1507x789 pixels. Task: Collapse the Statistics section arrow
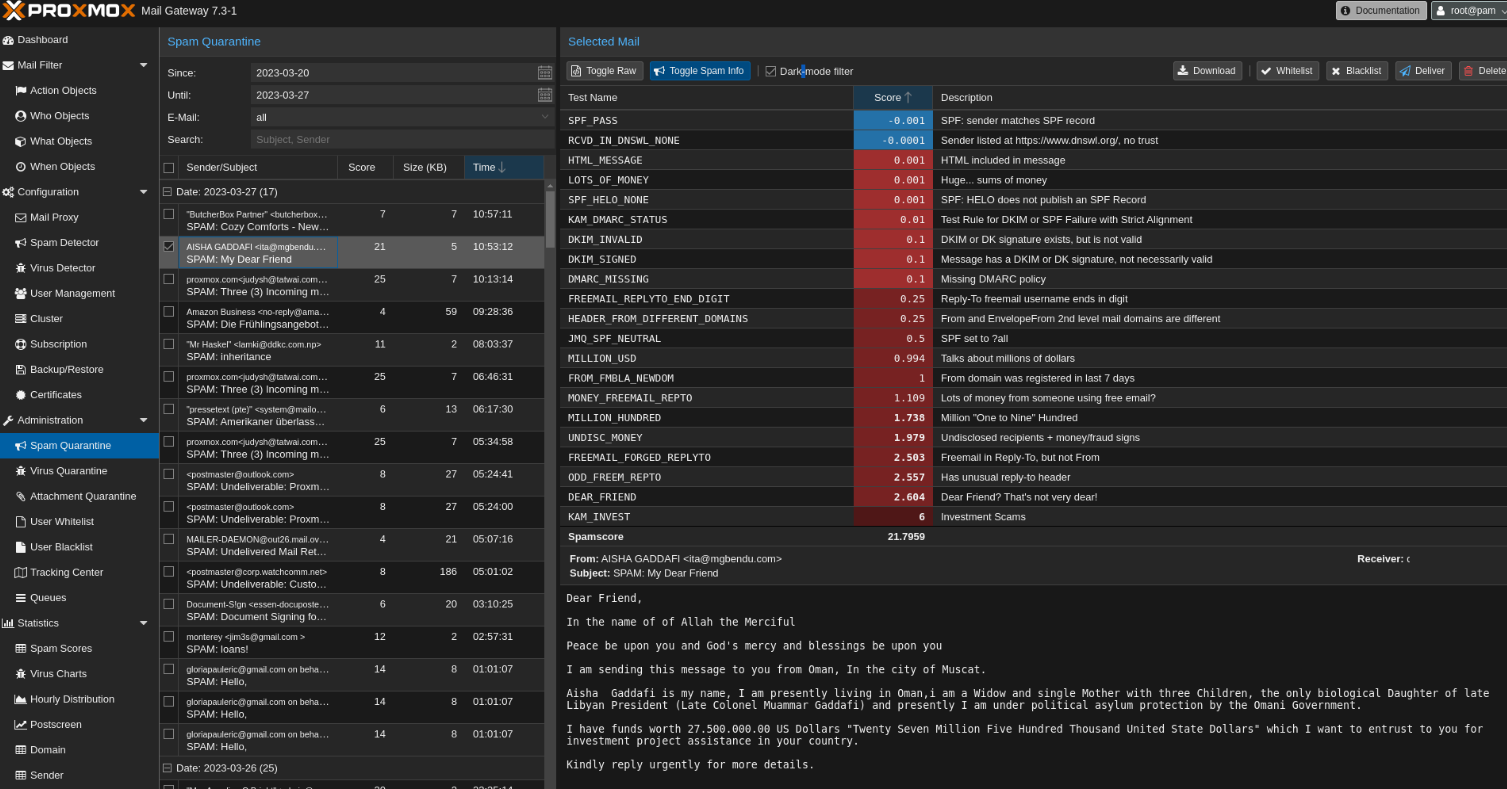(x=144, y=623)
